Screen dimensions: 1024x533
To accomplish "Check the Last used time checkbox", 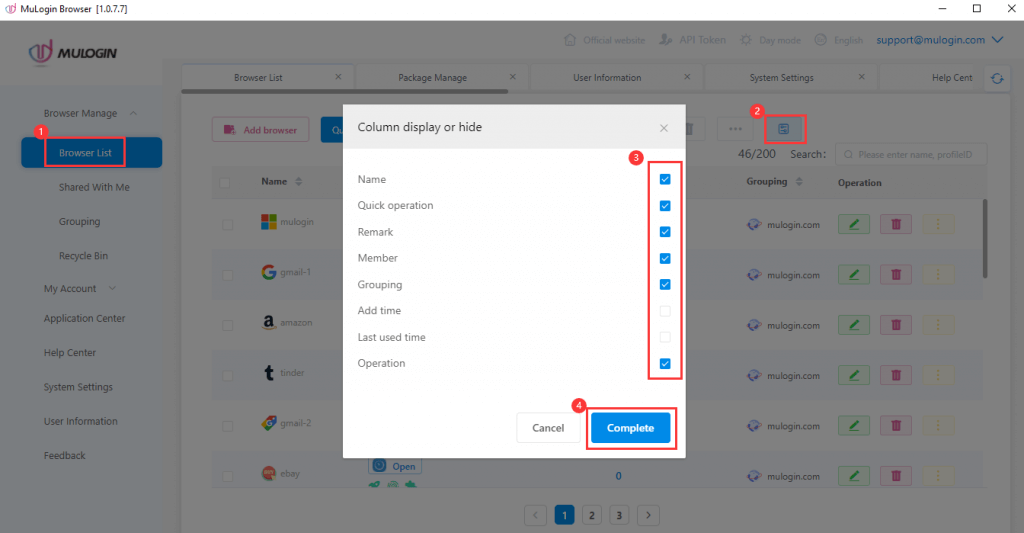I will 665,337.
